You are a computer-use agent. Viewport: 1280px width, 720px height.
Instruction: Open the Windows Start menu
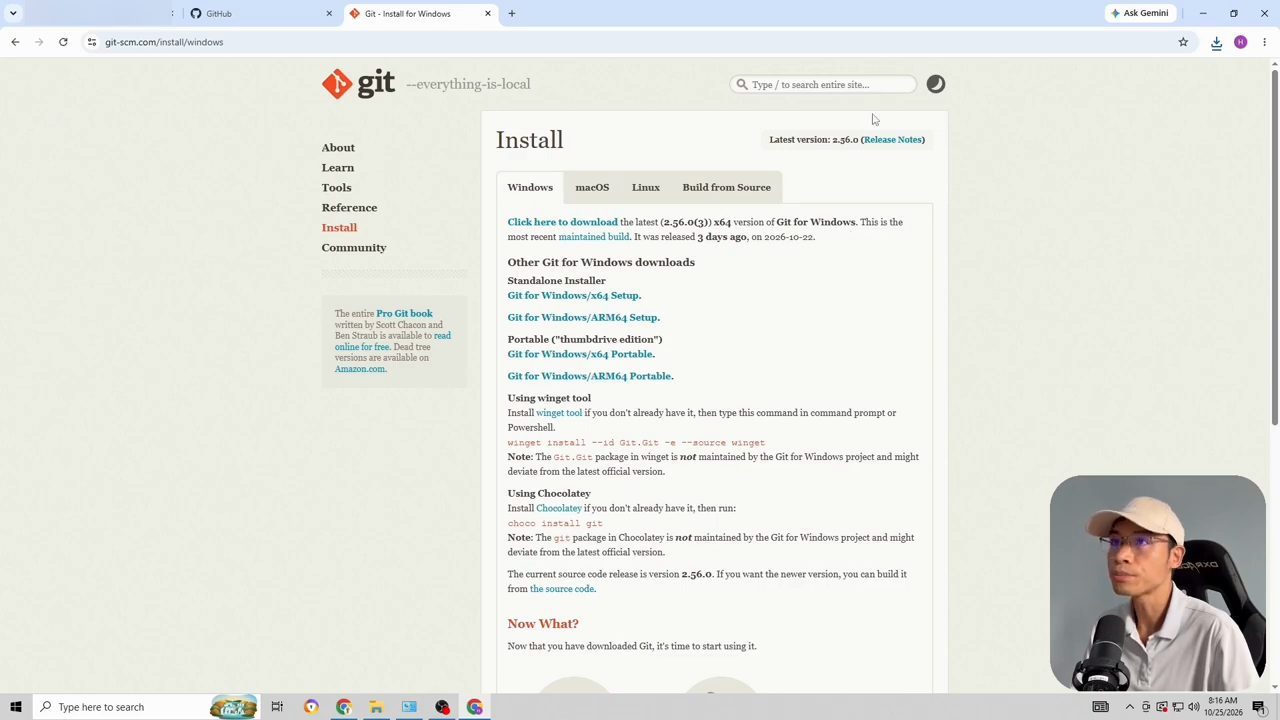click(x=16, y=707)
